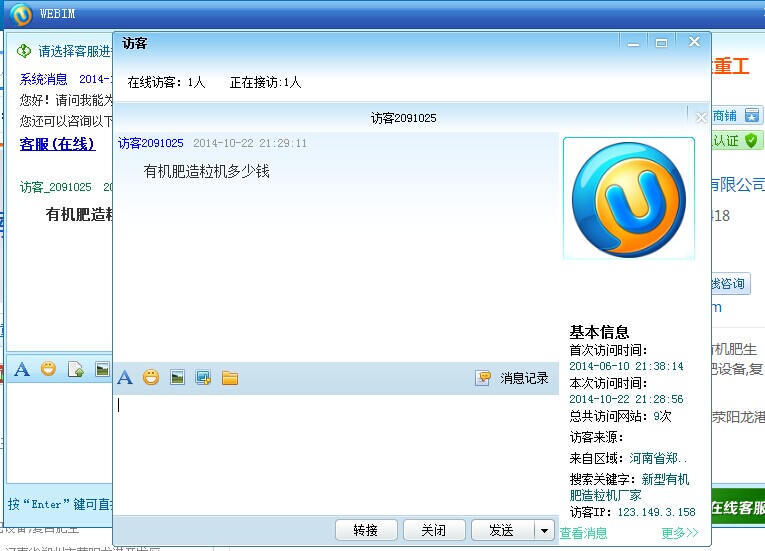The height and width of the screenshot is (551, 765).
Task: Send message with 发送 button
Action: coord(502,530)
